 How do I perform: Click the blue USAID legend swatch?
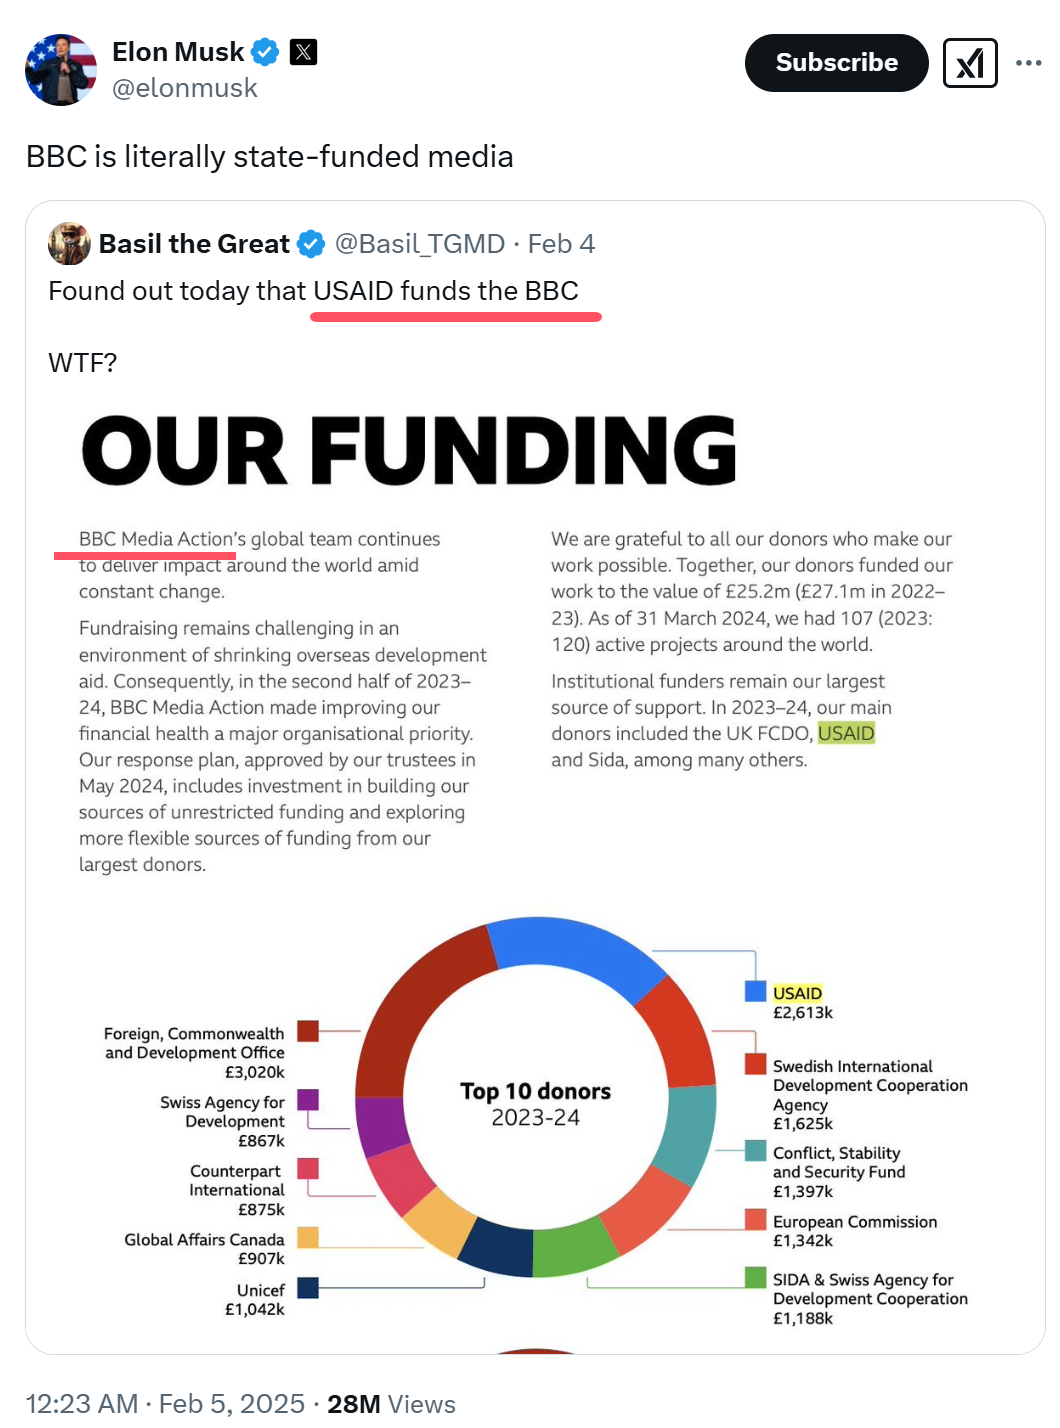click(x=755, y=992)
